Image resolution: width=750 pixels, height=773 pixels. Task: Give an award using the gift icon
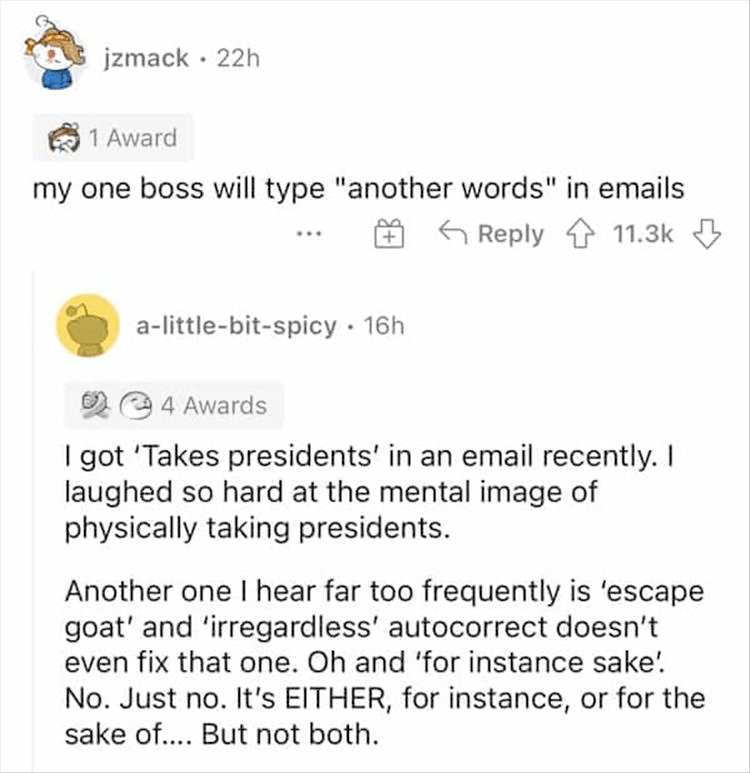[x=387, y=235]
